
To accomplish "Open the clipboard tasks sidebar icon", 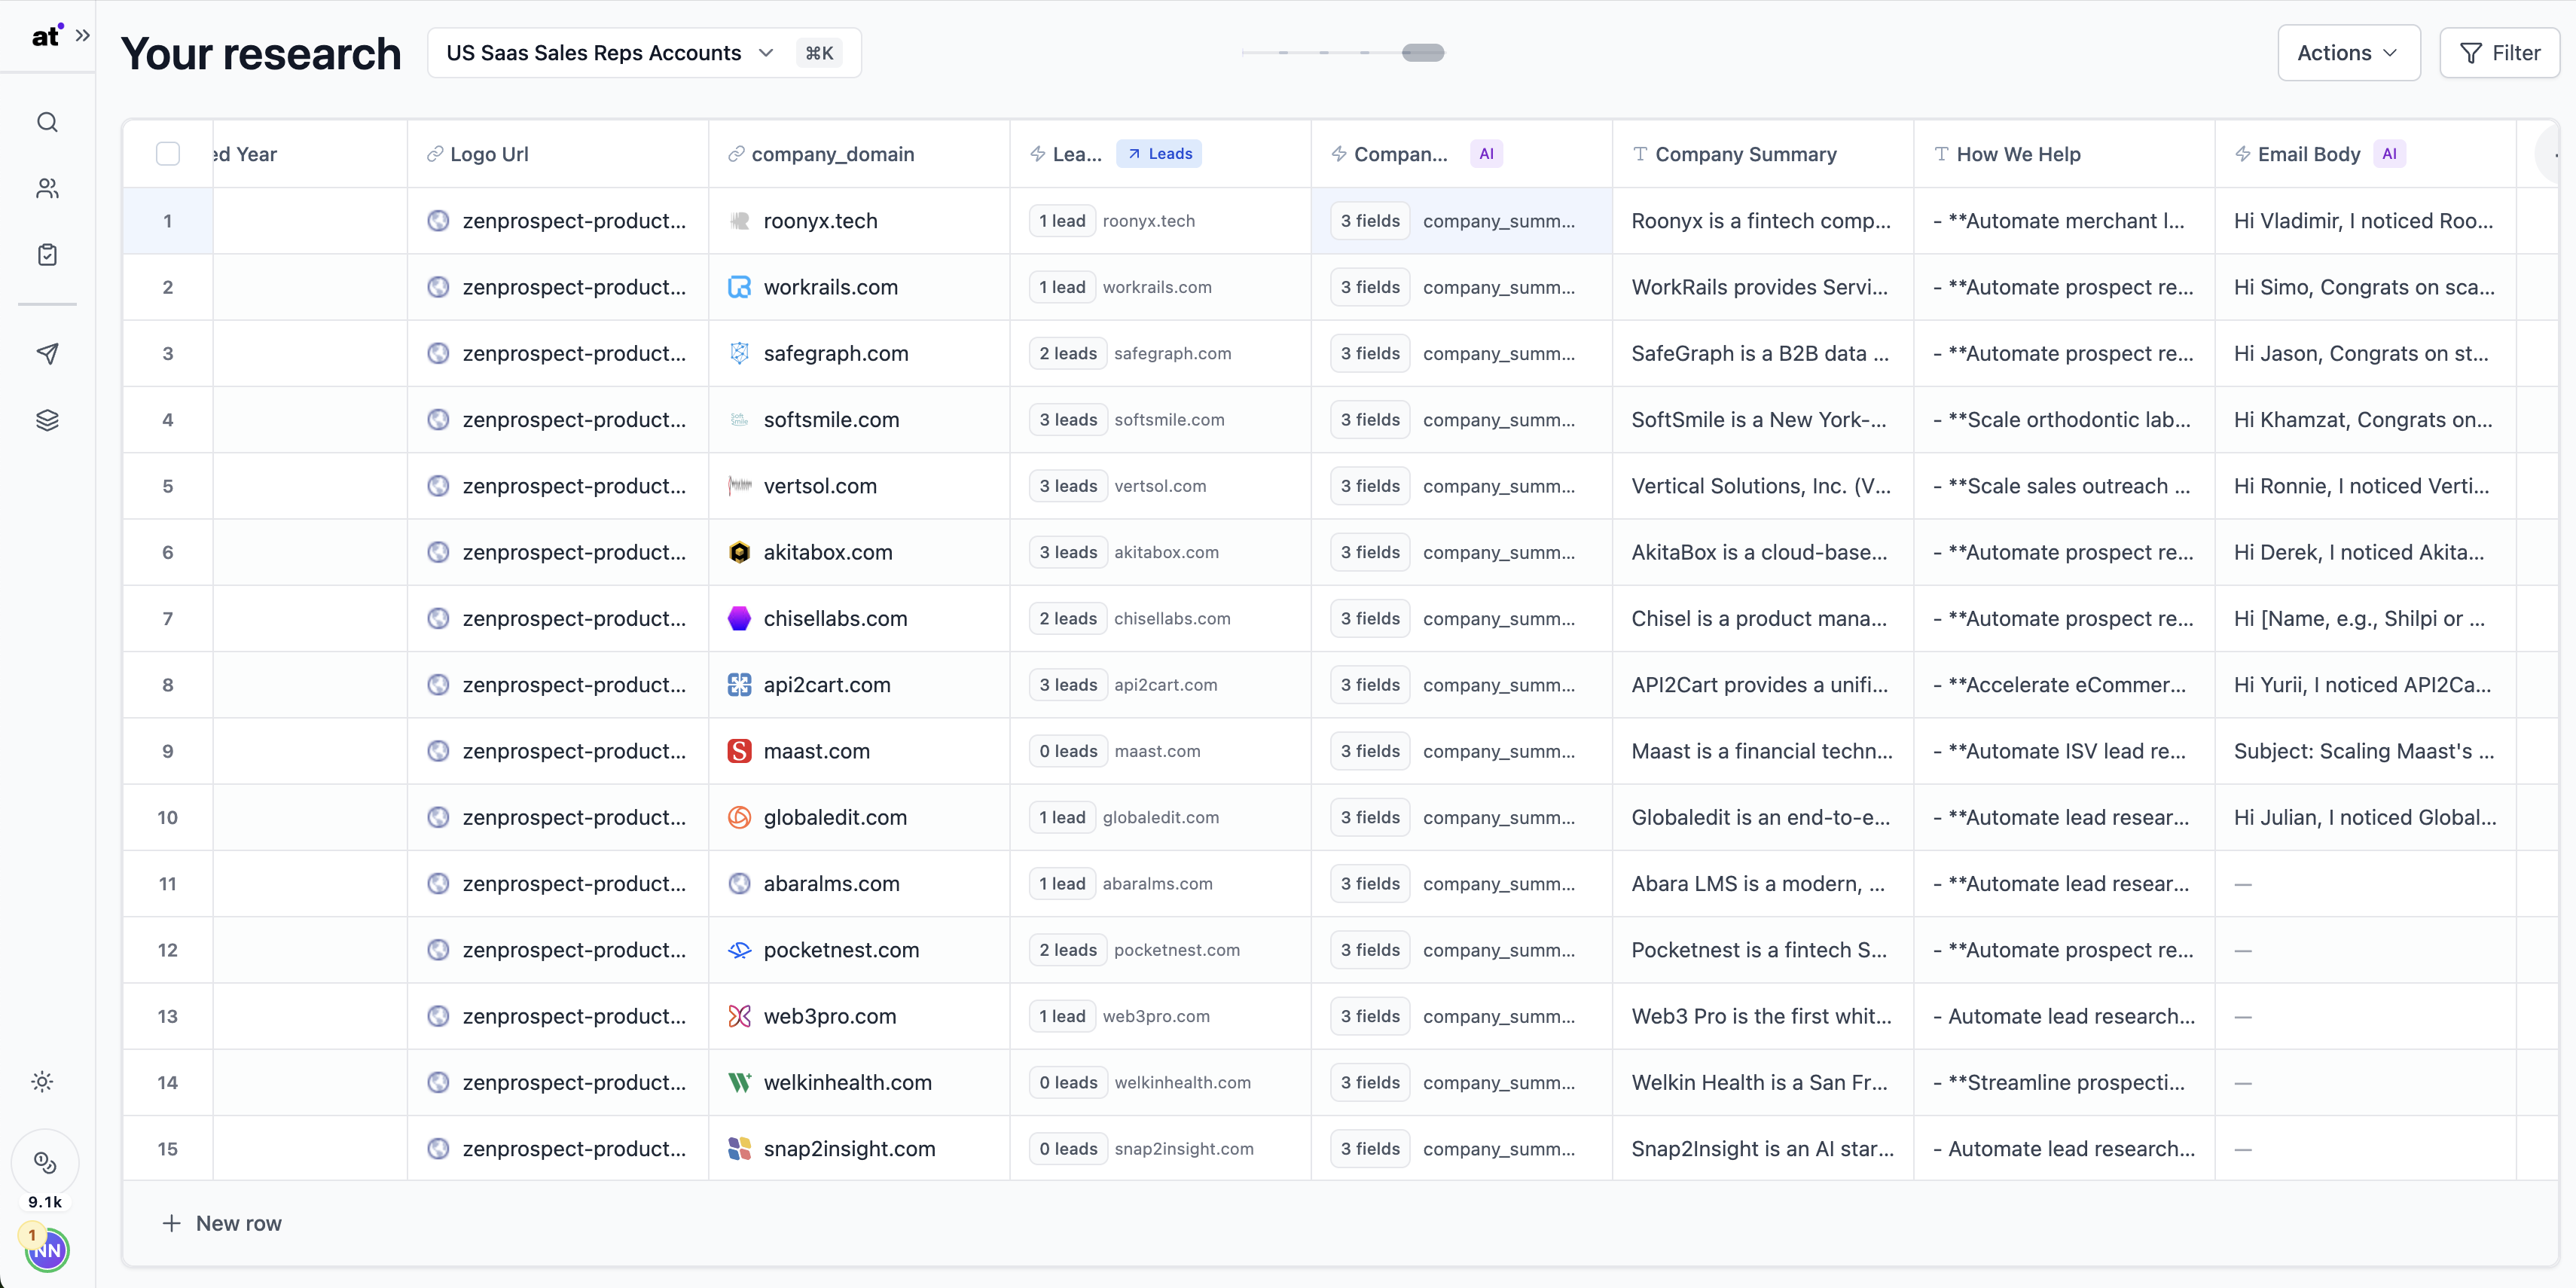I will (x=47, y=254).
